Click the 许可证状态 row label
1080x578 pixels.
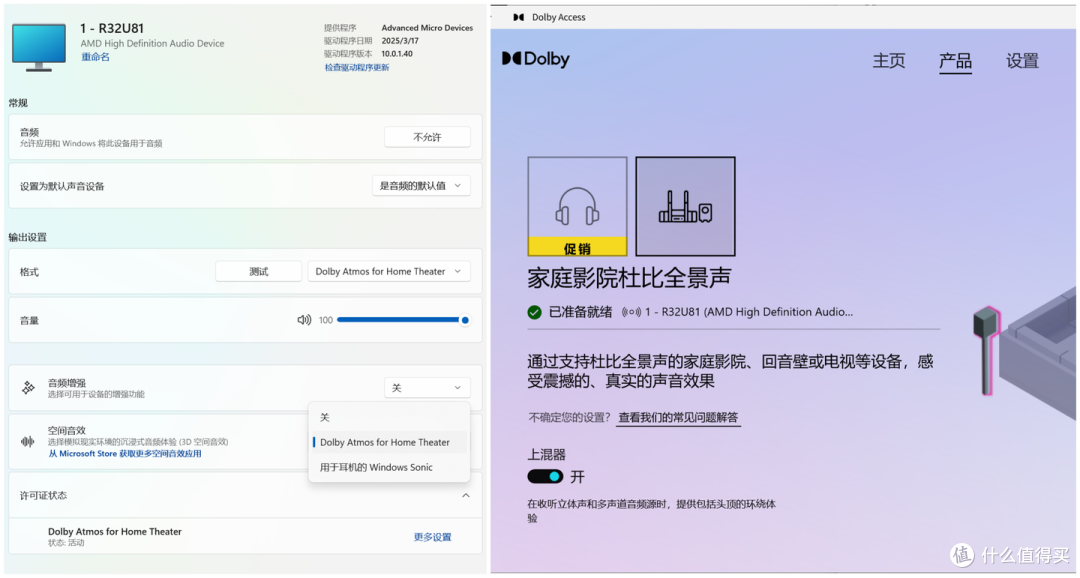click(43, 495)
